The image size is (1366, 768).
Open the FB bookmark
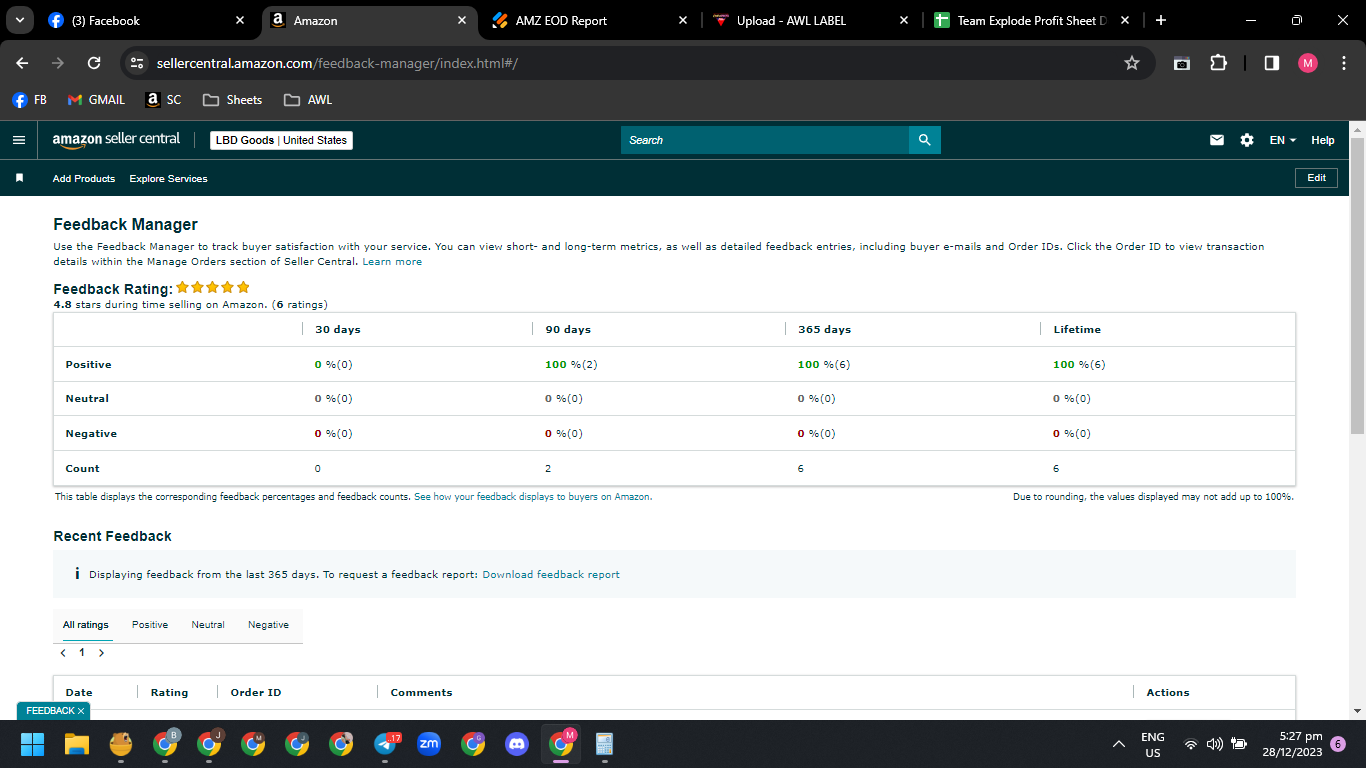point(29,100)
